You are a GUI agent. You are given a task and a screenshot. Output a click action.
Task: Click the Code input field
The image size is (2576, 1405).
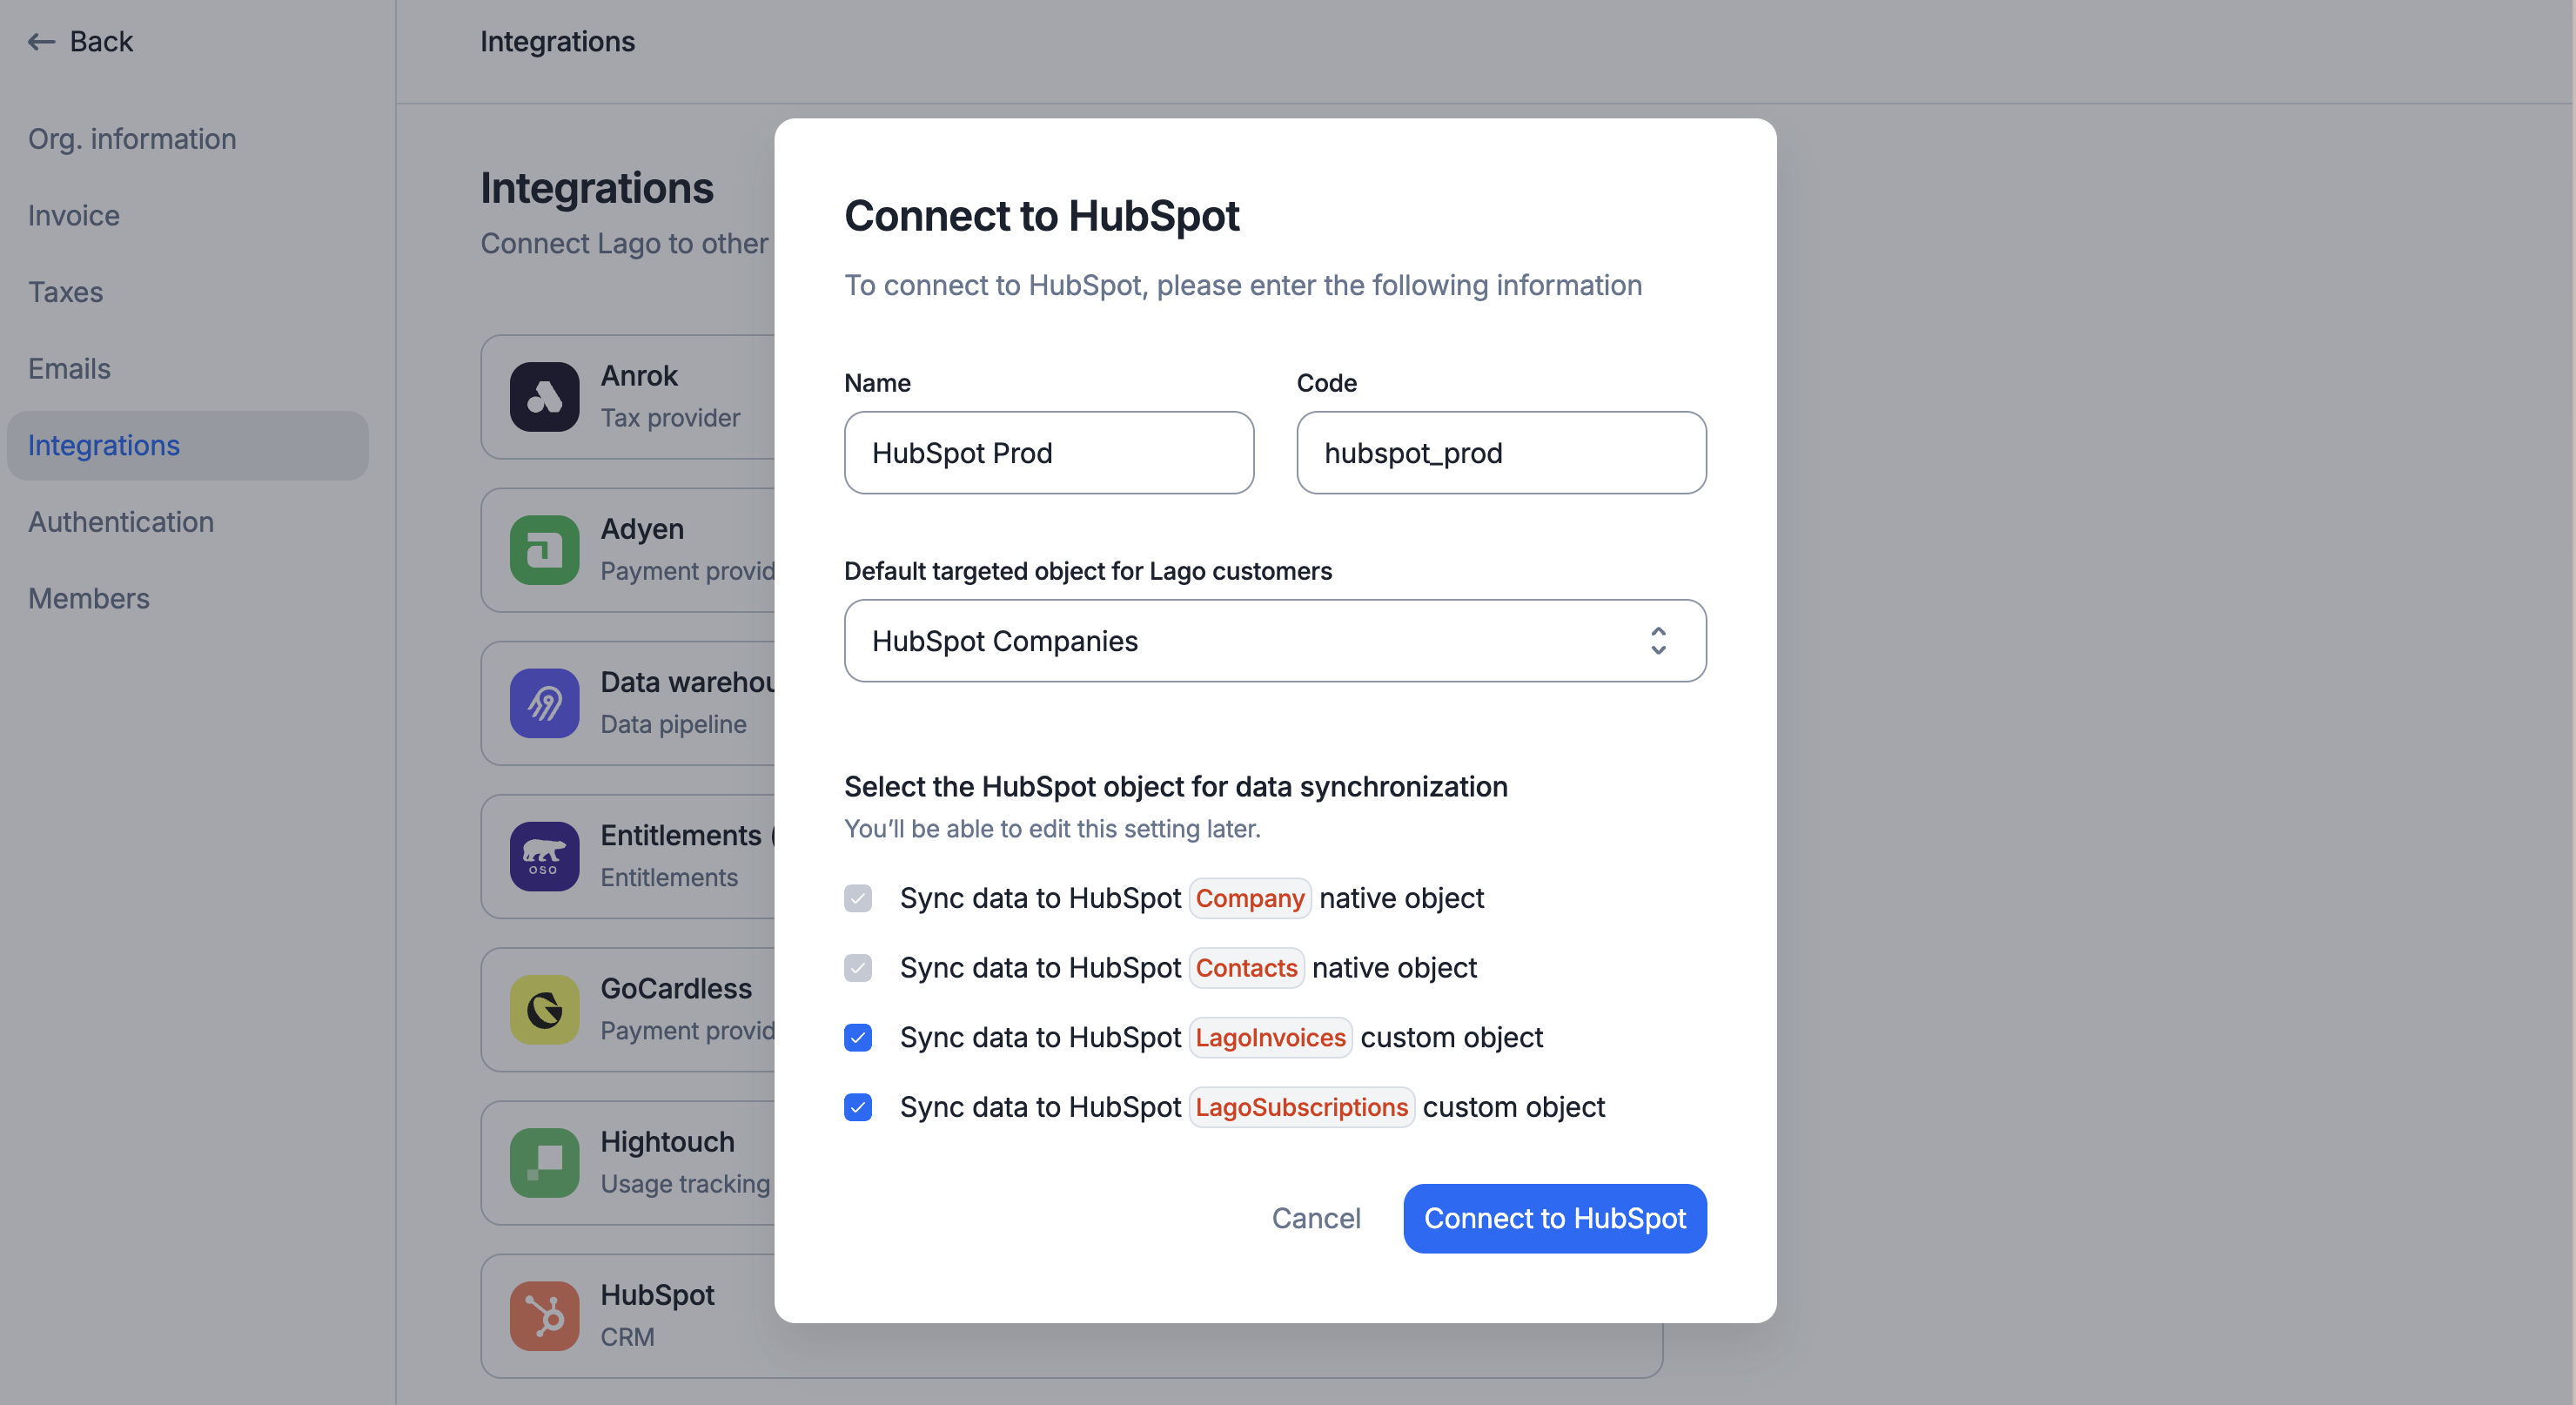(x=1501, y=453)
